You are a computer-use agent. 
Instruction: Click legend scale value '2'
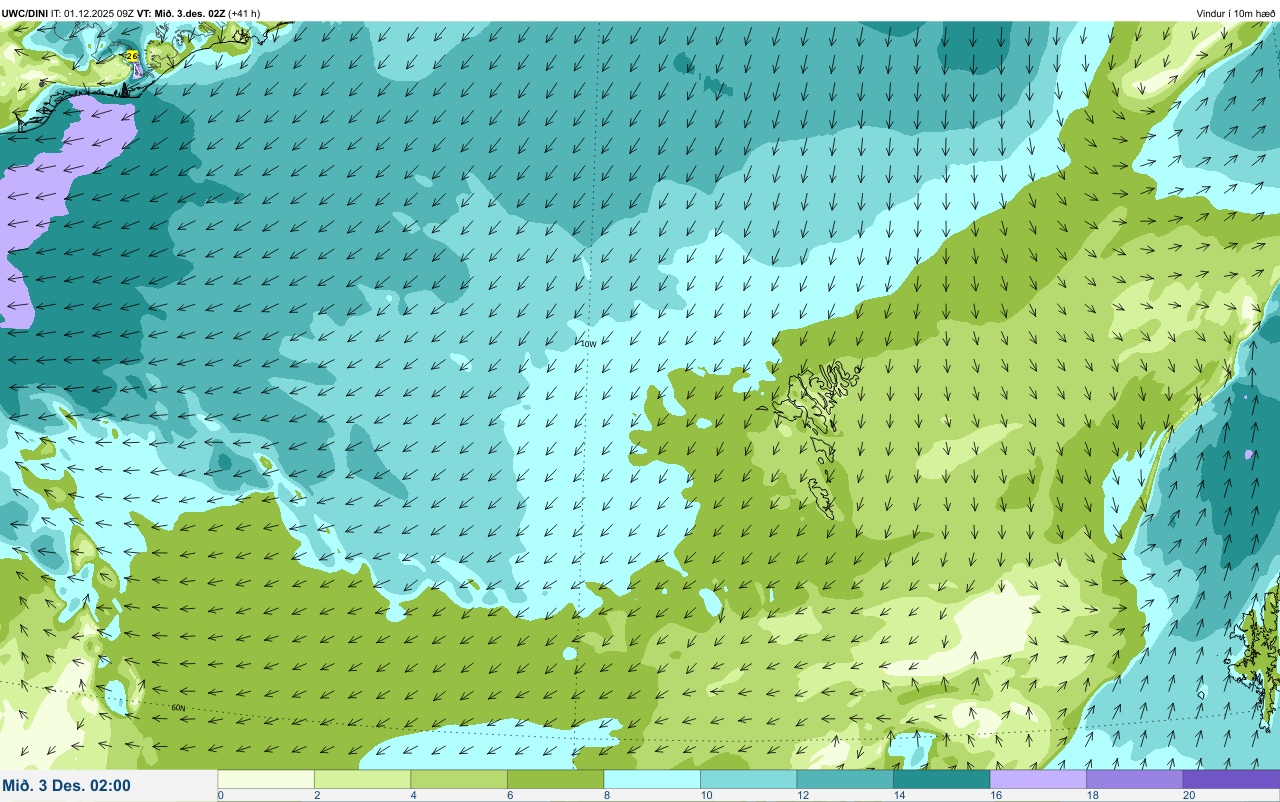click(315, 795)
